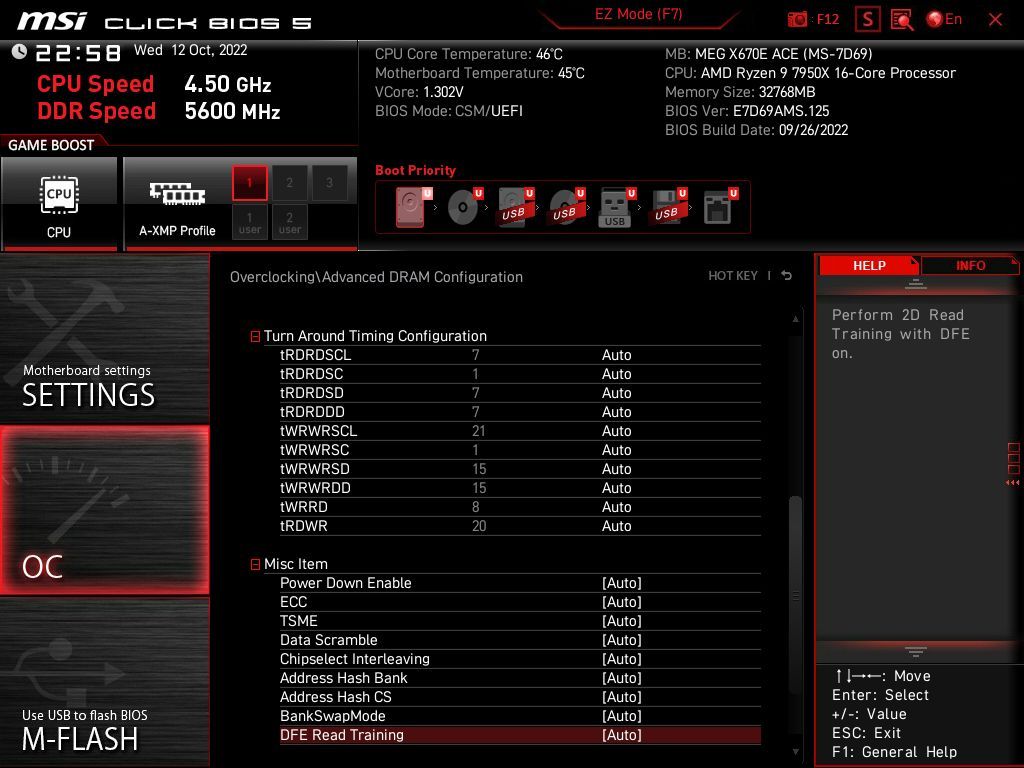Open the favorites 'S' icon in the top bar
The width and height of the screenshot is (1024, 768).
click(868, 19)
